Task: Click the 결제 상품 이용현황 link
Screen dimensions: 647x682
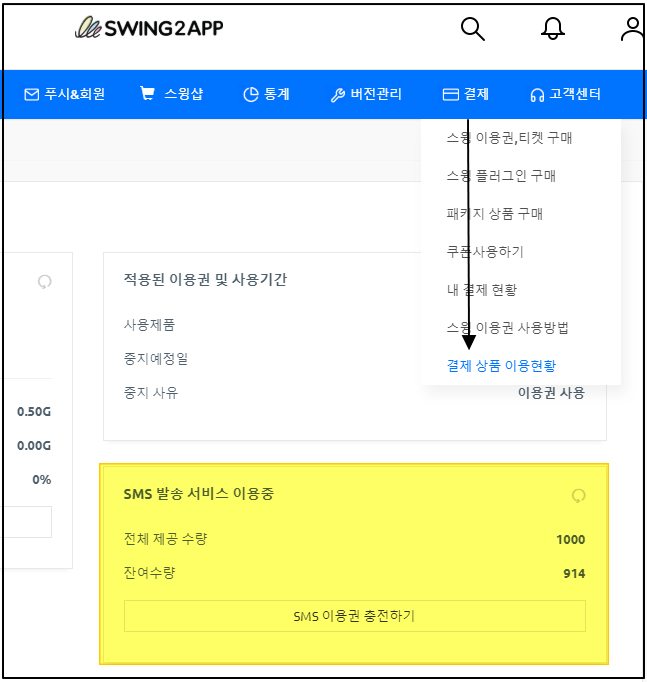Action: point(501,366)
